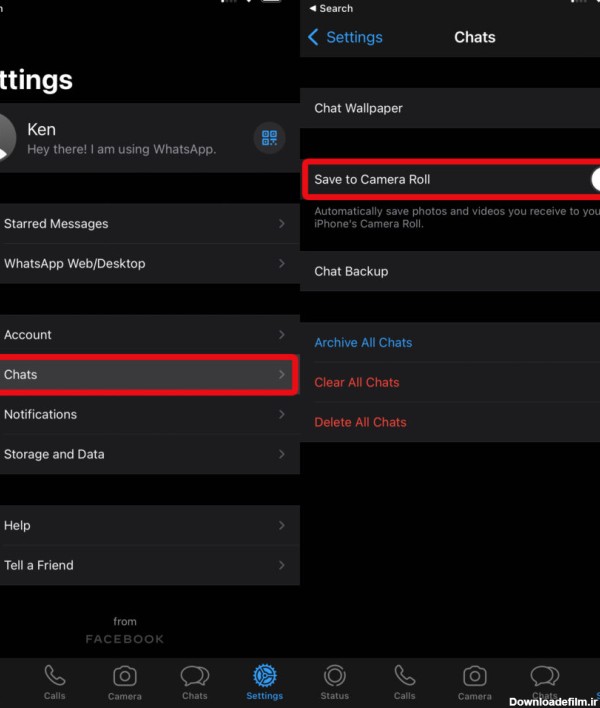Tap the Chats bubble icon in left tab bar
Image resolution: width=600 pixels, height=708 pixels.
(x=195, y=677)
